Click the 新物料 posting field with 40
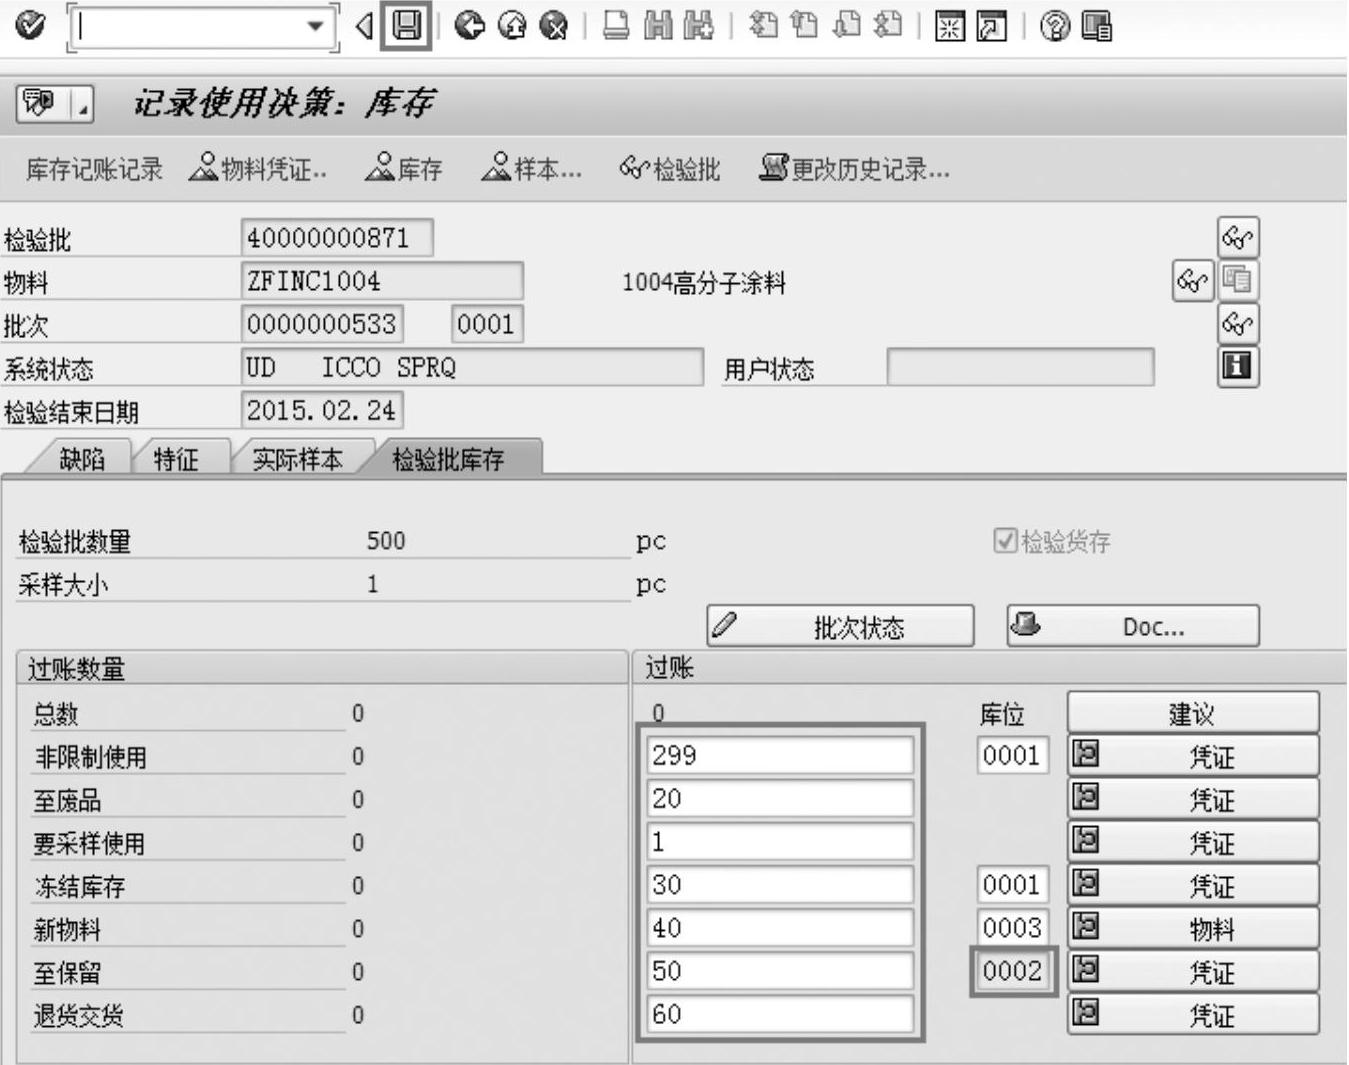Screen dimensions: 1349x1065 (780, 927)
